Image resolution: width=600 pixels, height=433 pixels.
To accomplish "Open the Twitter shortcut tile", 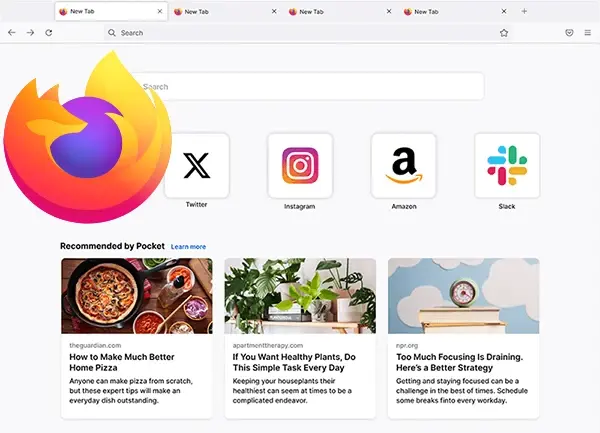I will pyautogui.click(x=197, y=166).
